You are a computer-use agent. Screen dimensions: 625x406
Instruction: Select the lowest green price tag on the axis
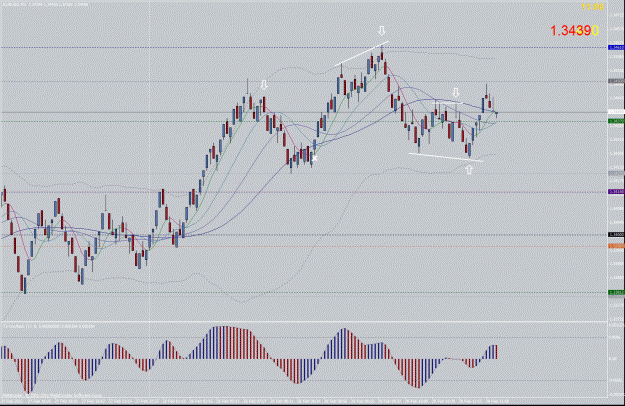616,292
